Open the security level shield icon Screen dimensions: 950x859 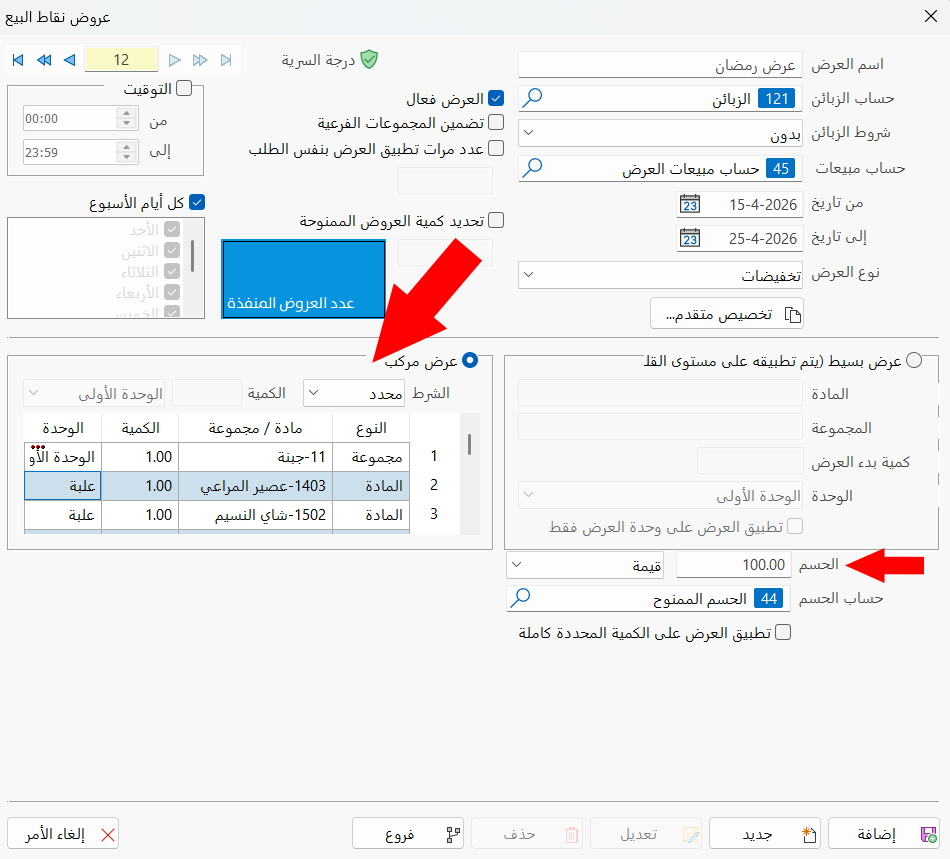[369, 59]
